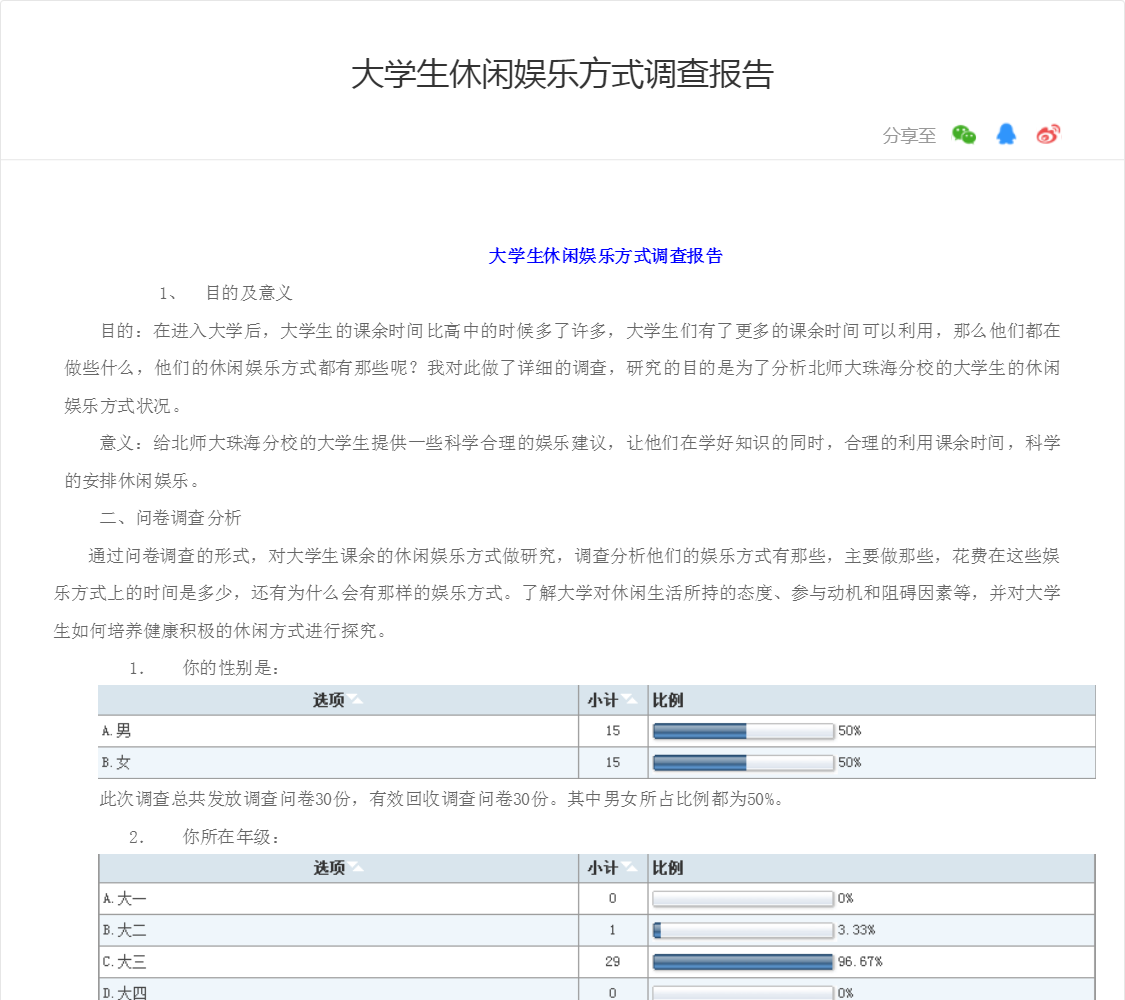Click the B.大二 3.33% progress bar
Viewport: 1125px width, 1000px height.
coord(743,930)
